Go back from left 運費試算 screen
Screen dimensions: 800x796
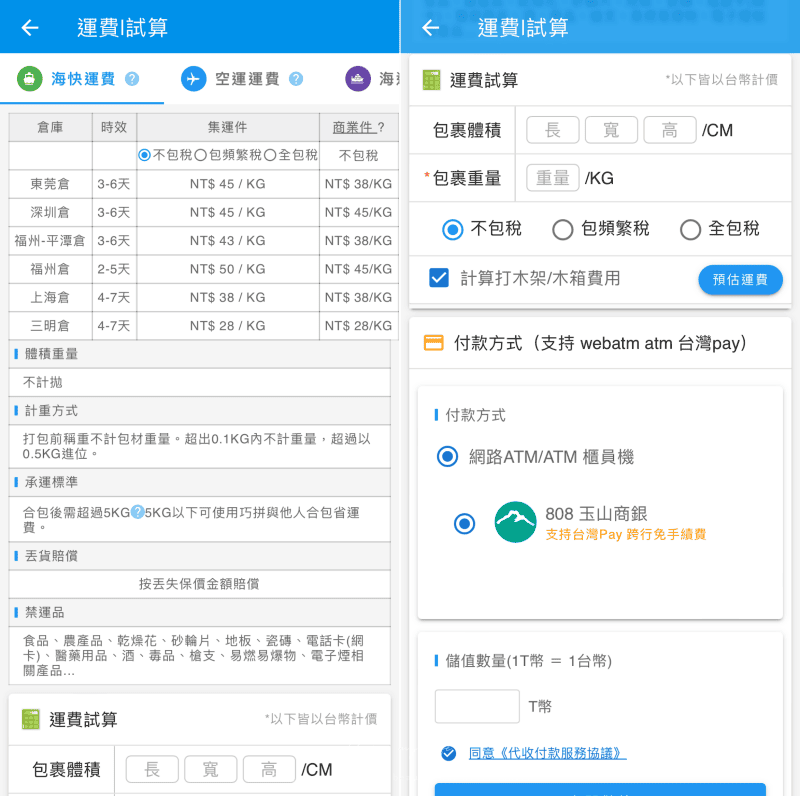click(30, 27)
